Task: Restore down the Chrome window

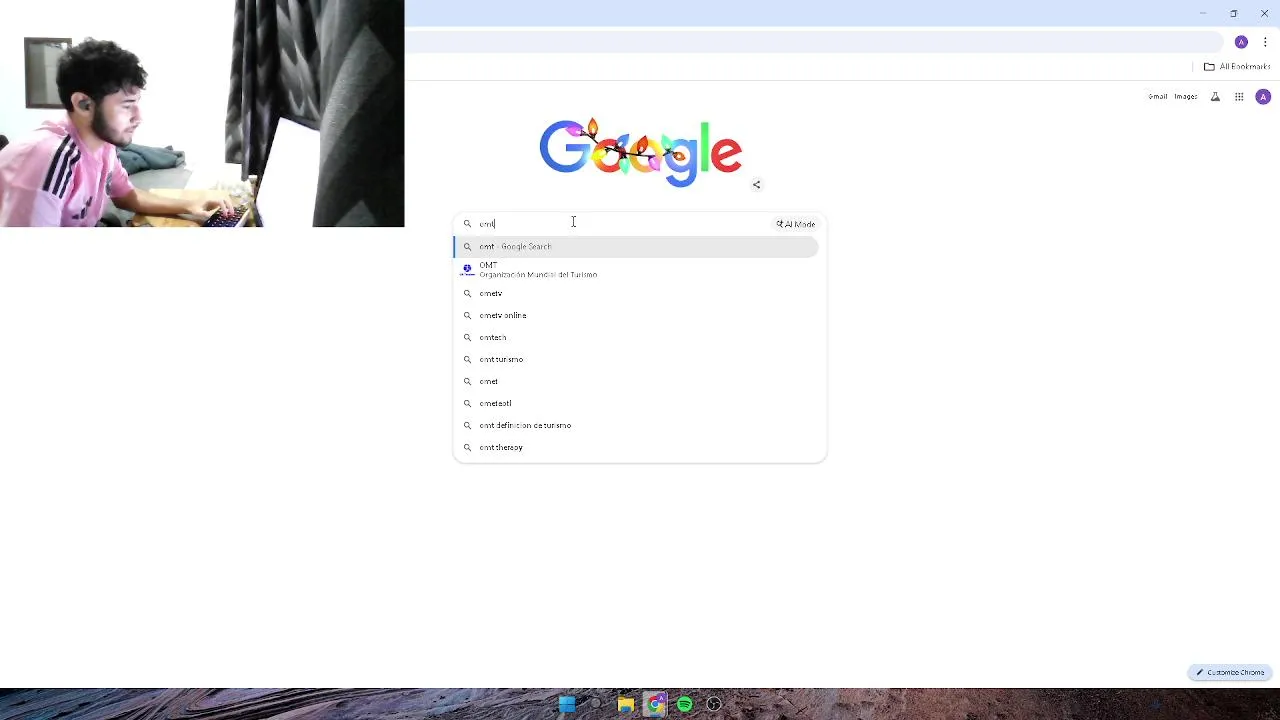Action: coord(1233,13)
